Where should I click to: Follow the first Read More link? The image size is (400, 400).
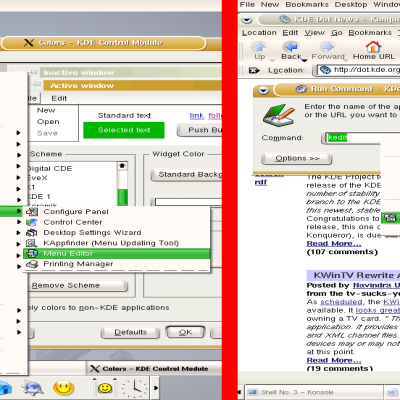334,244
